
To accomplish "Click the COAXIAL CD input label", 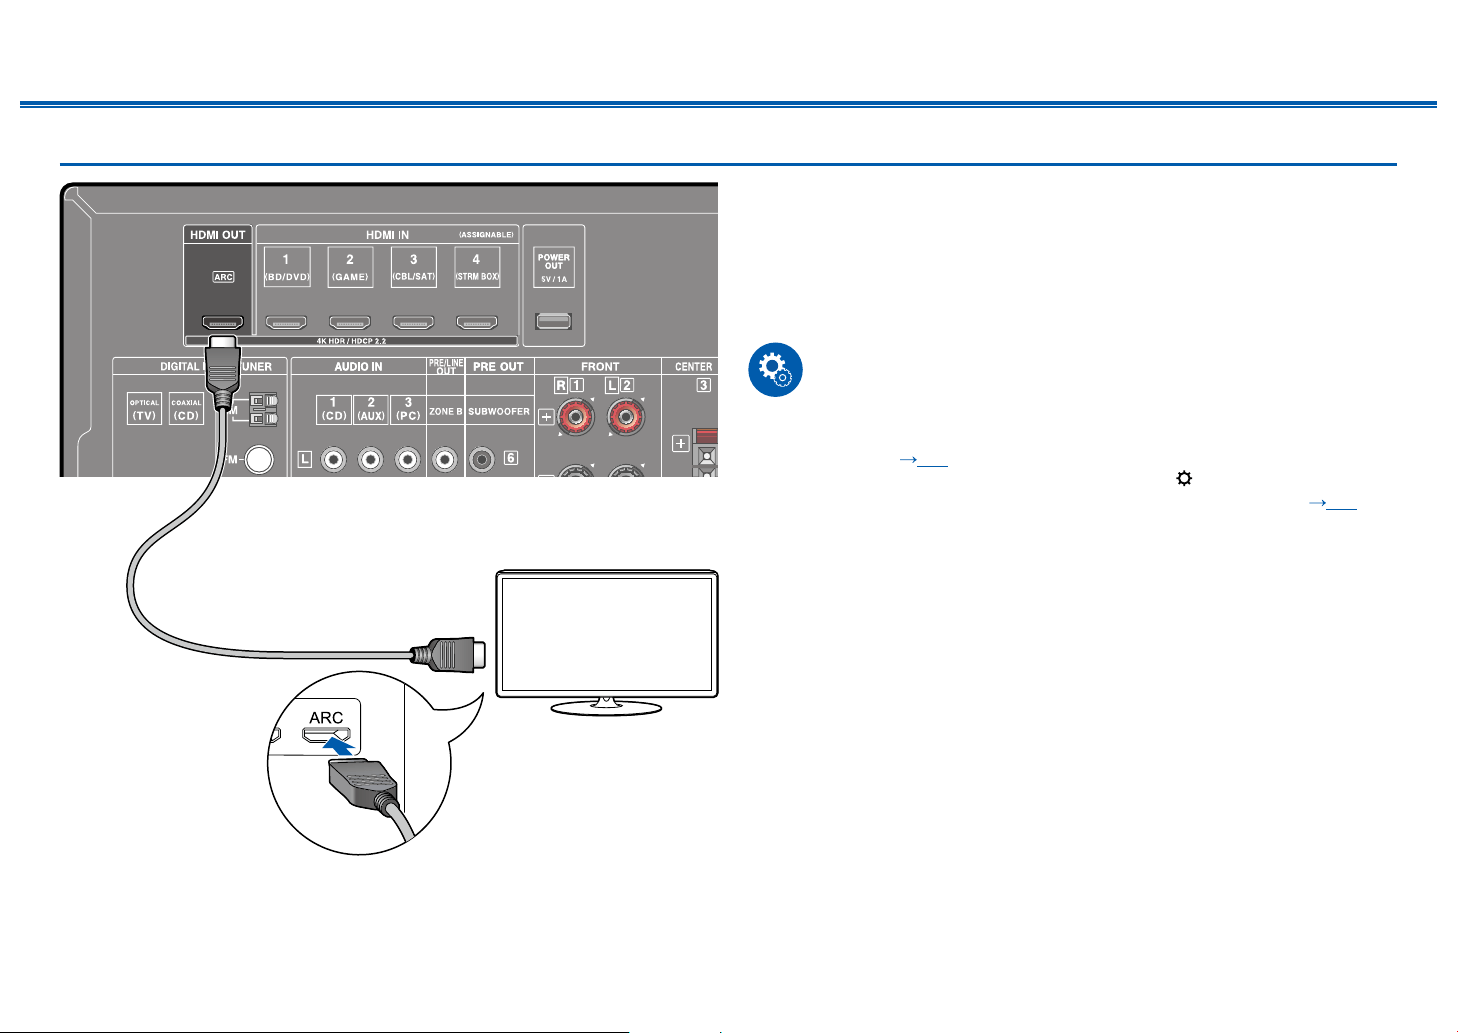I will coord(186,409).
